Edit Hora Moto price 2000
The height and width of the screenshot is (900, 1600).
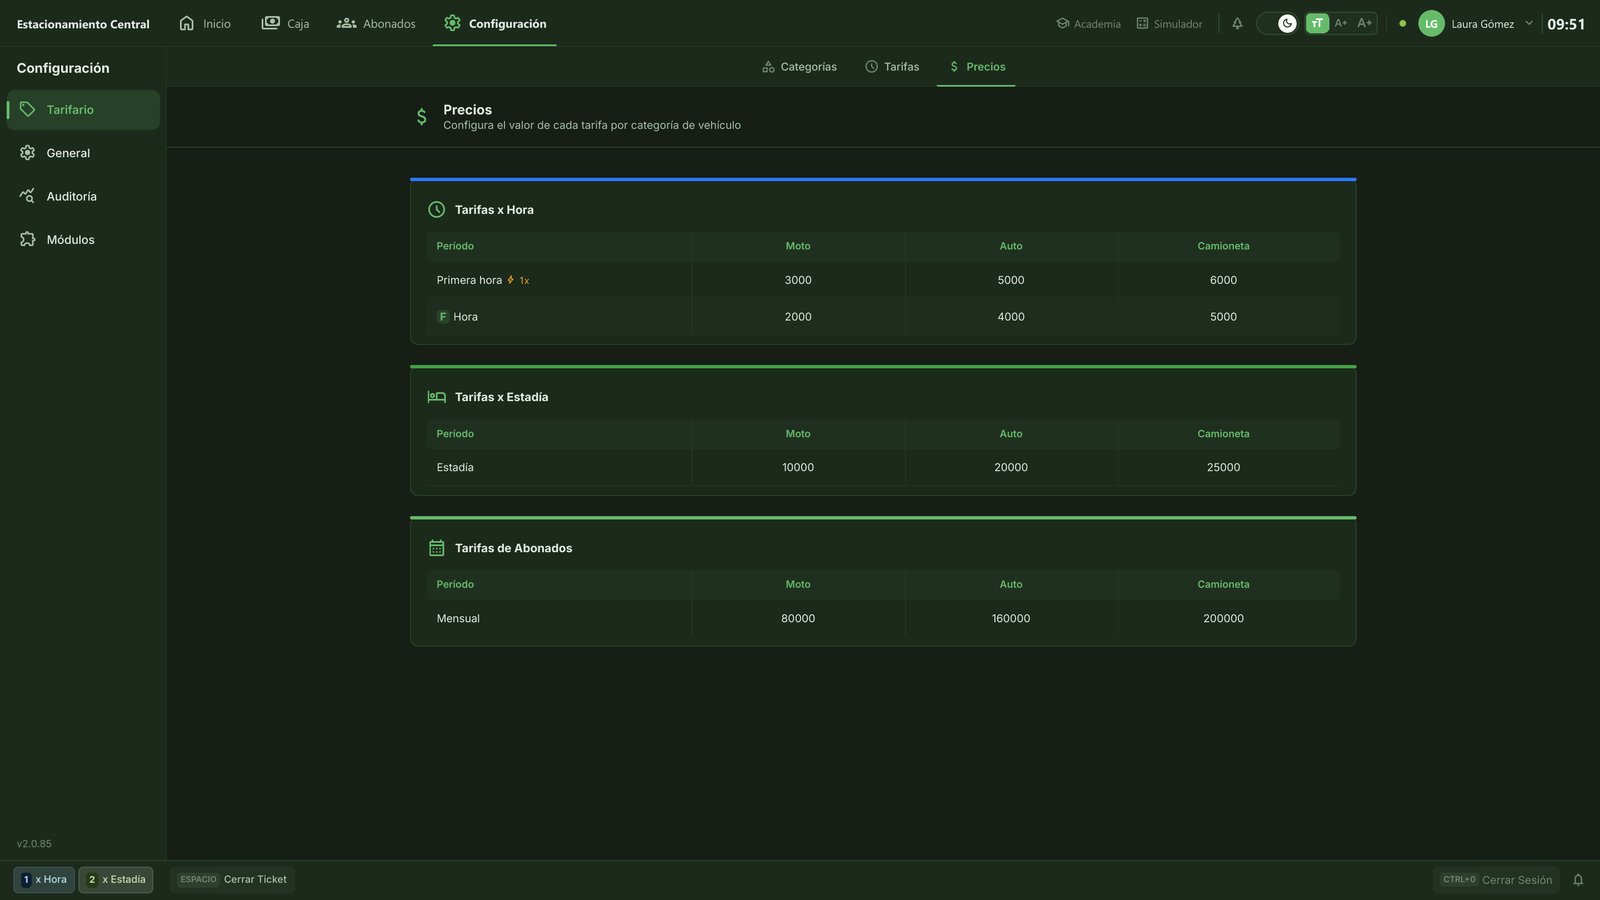tap(798, 317)
